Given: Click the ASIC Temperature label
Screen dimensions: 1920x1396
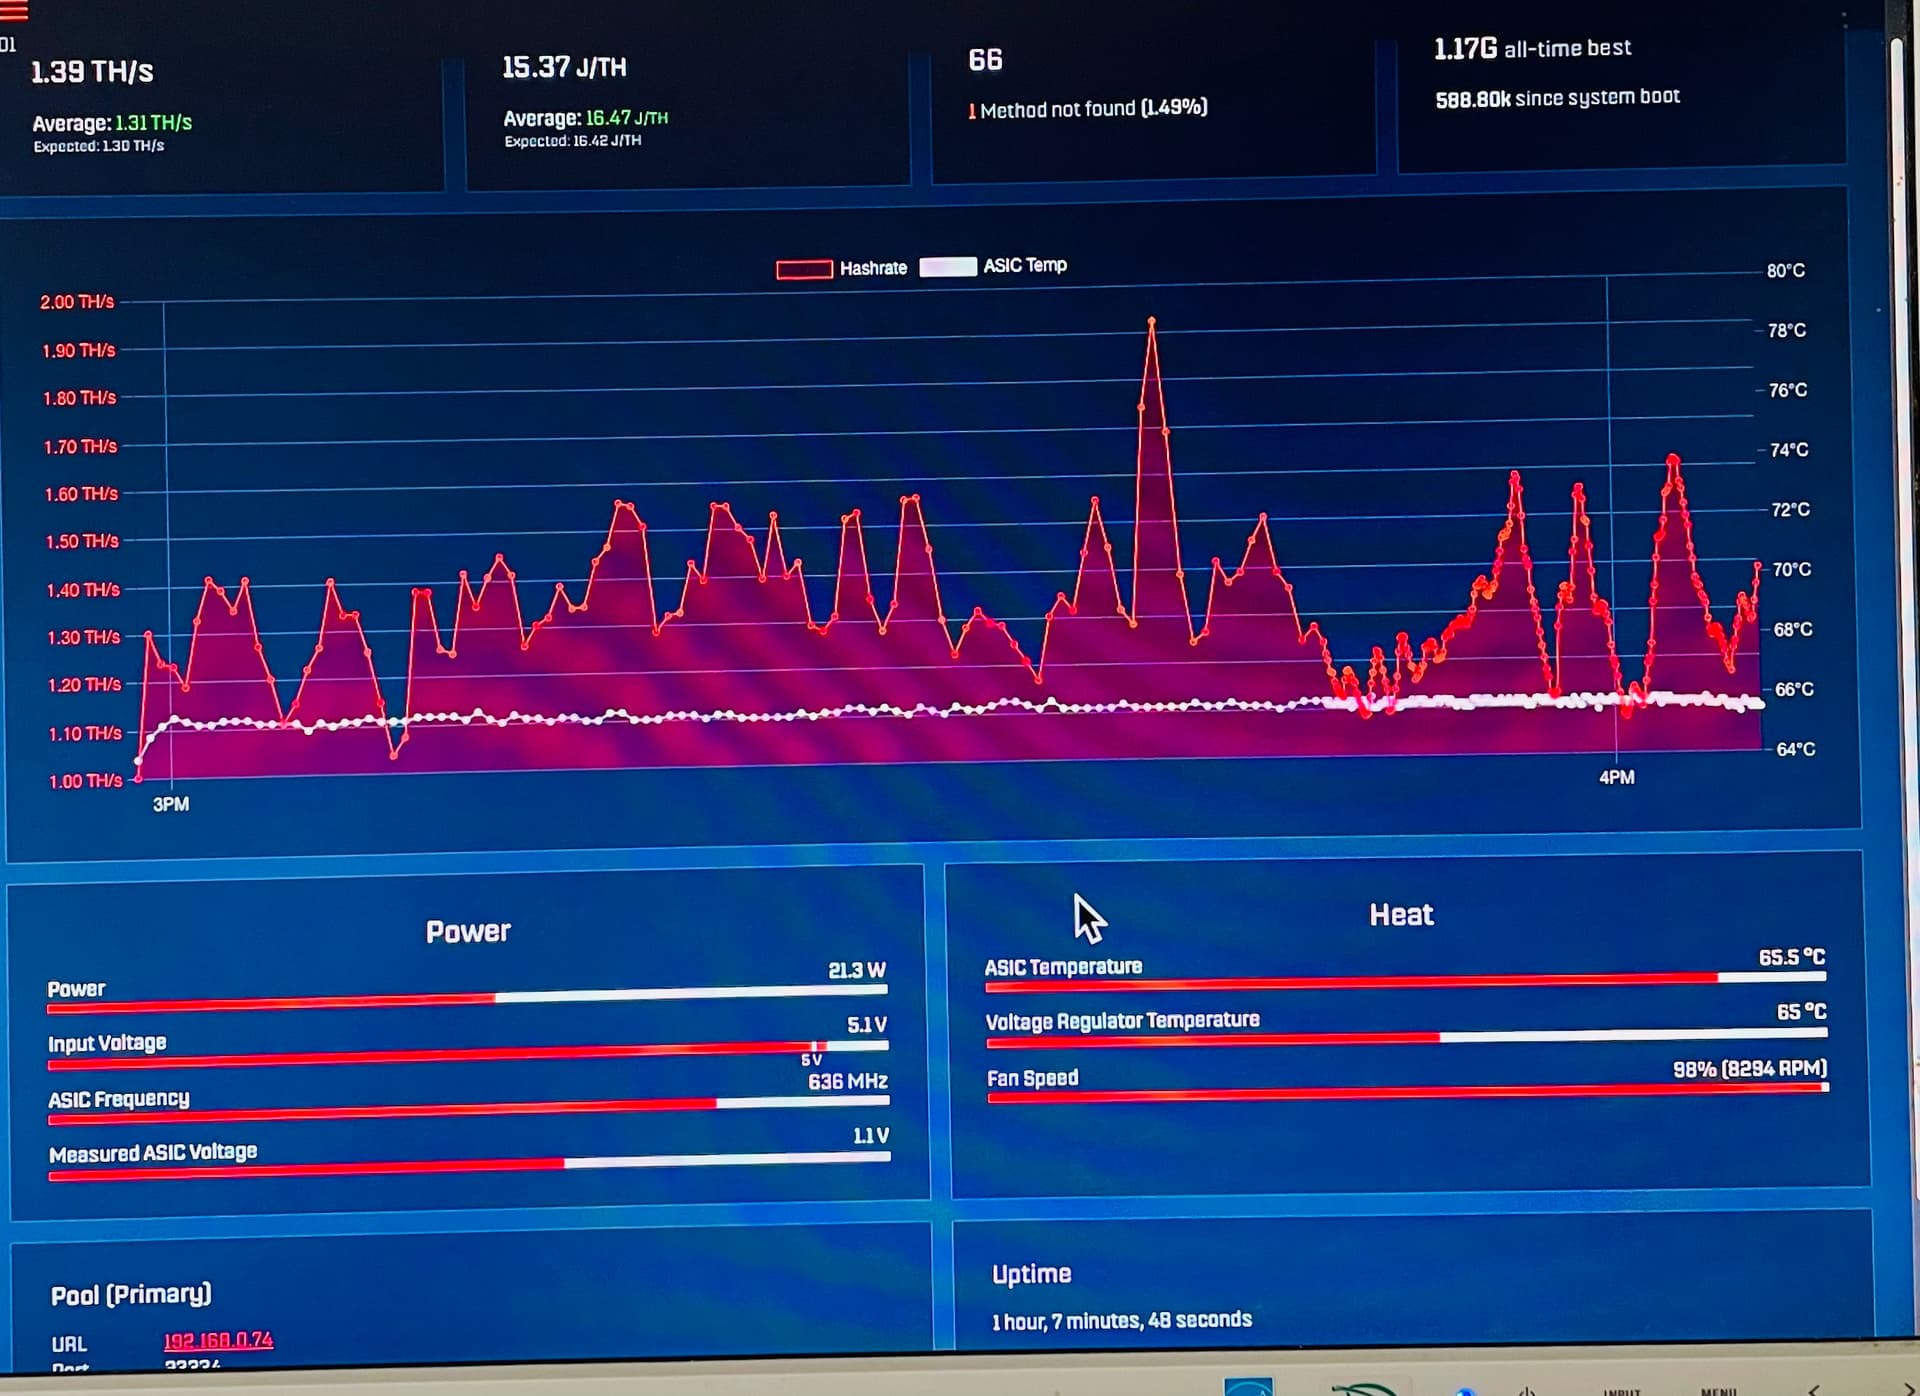Looking at the screenshot, I should pos(1063,967).
